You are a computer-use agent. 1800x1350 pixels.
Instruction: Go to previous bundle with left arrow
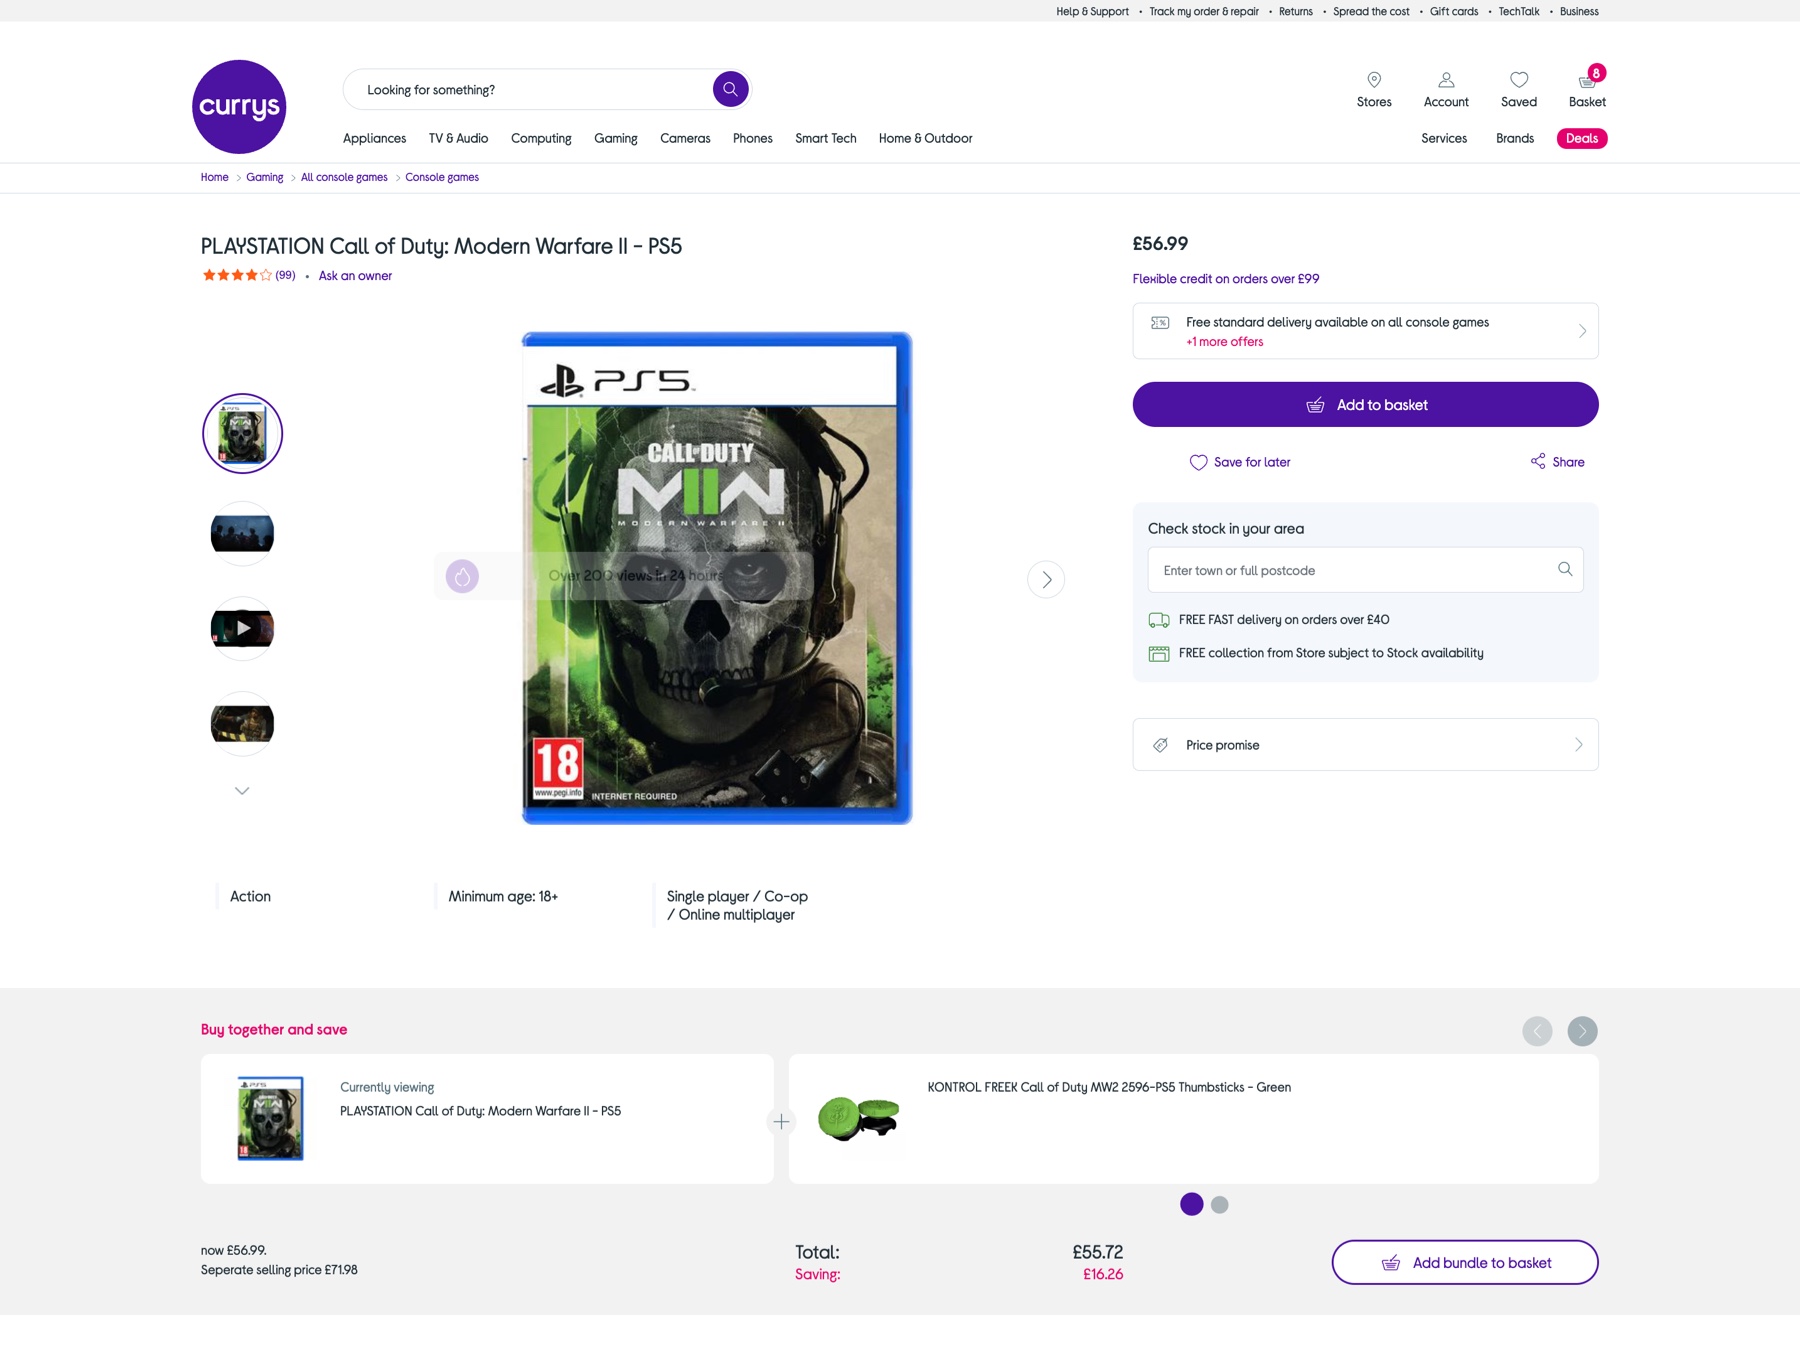[1537, 1031]
